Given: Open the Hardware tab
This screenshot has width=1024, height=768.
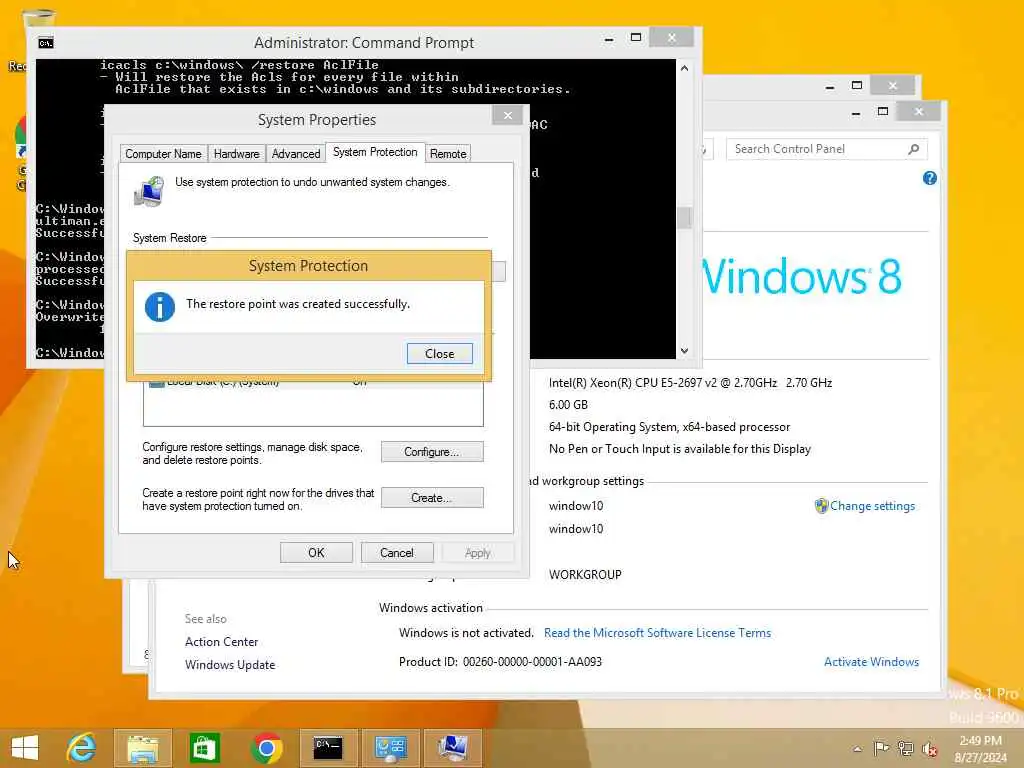Looking at the screenshot, I should coord(236,153).
